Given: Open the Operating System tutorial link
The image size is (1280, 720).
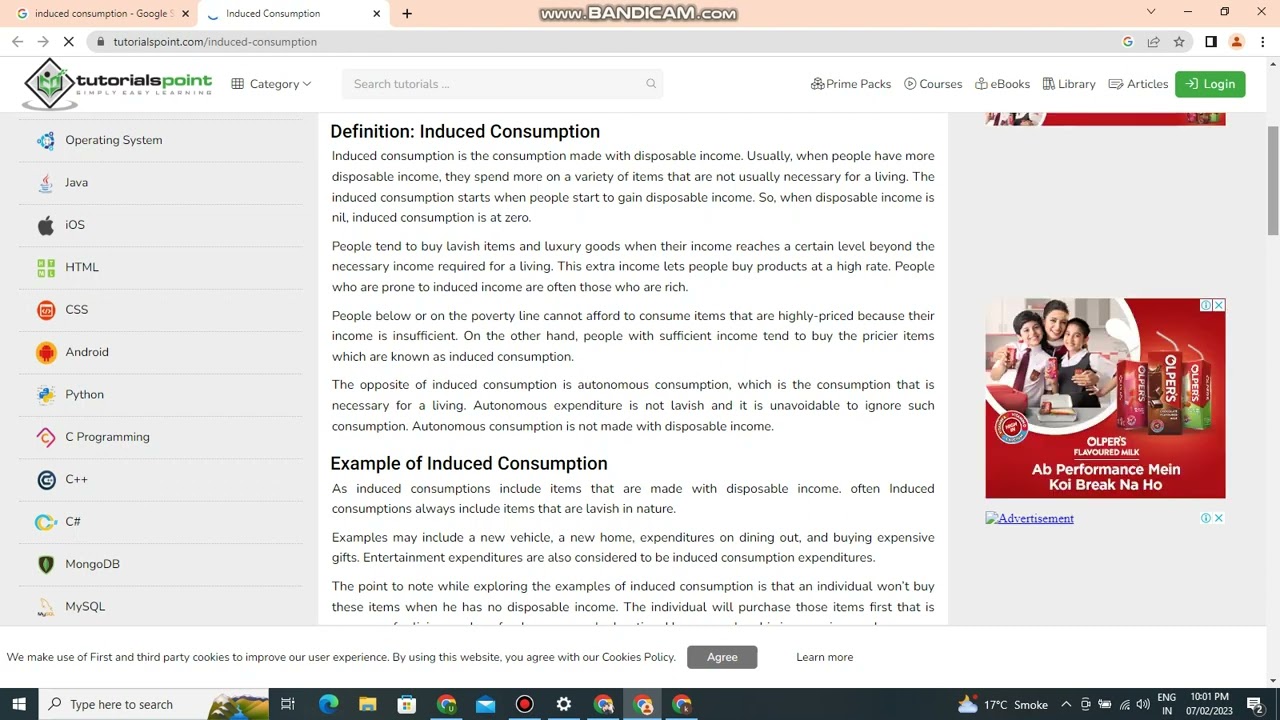Looking at the screenshot, I should [x=114, y=140].
